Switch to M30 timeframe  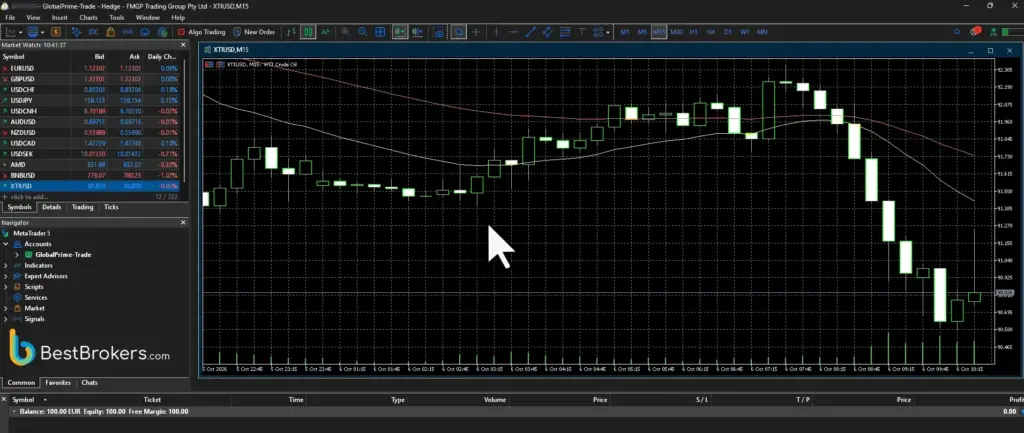click(x=677, y=32)
